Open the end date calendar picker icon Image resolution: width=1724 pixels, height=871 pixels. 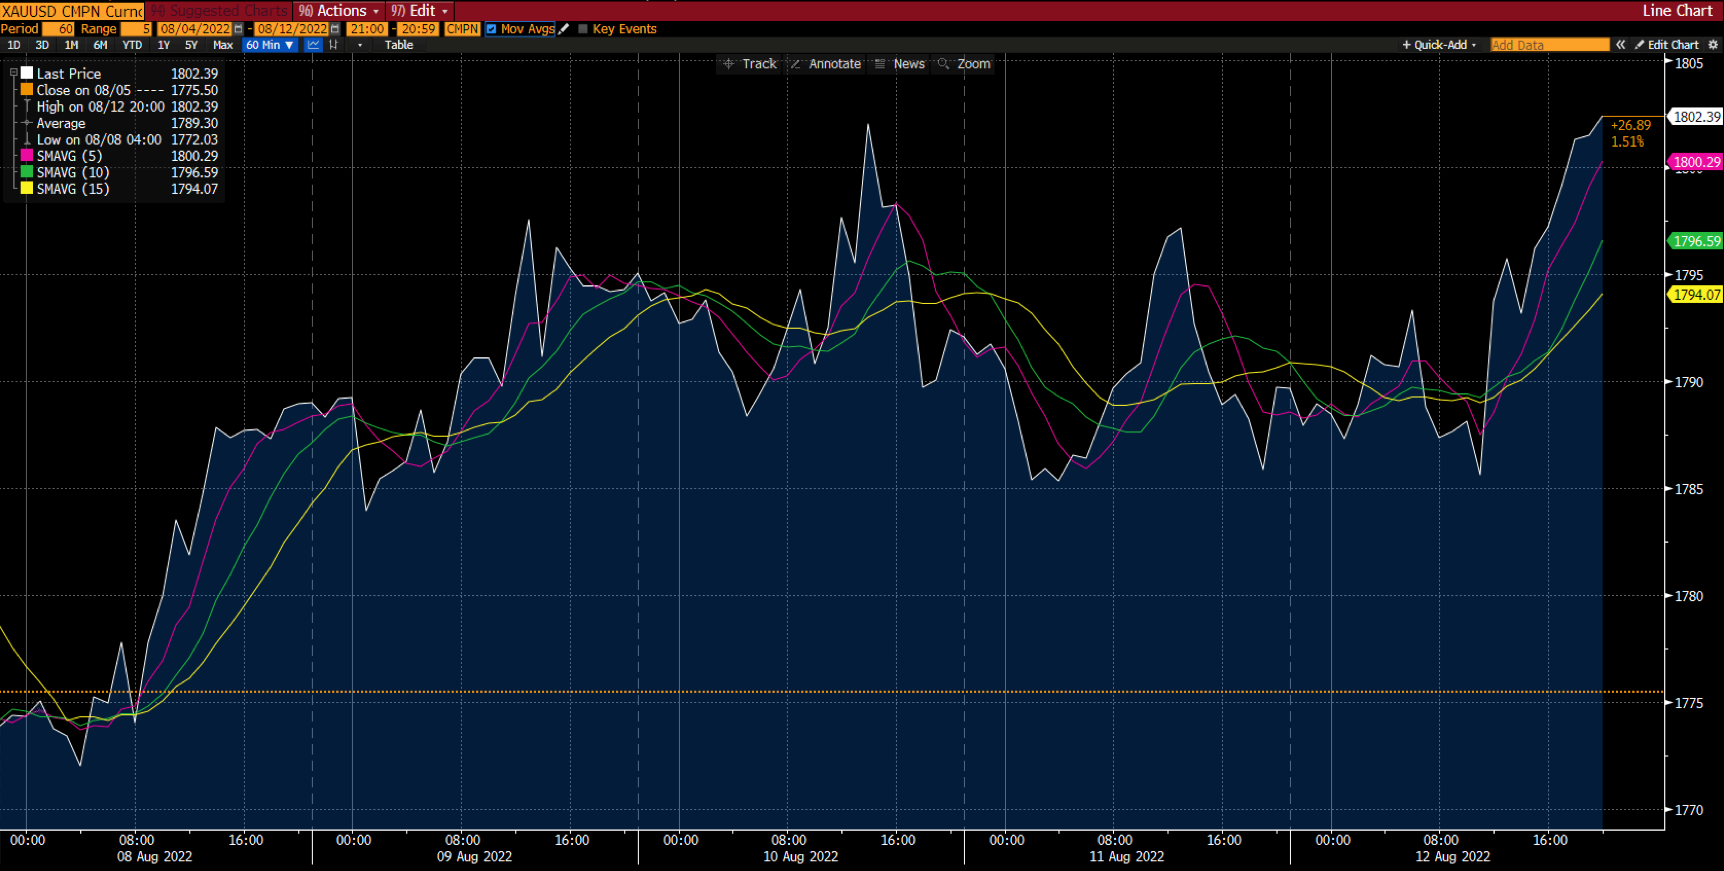click(335, 29)
